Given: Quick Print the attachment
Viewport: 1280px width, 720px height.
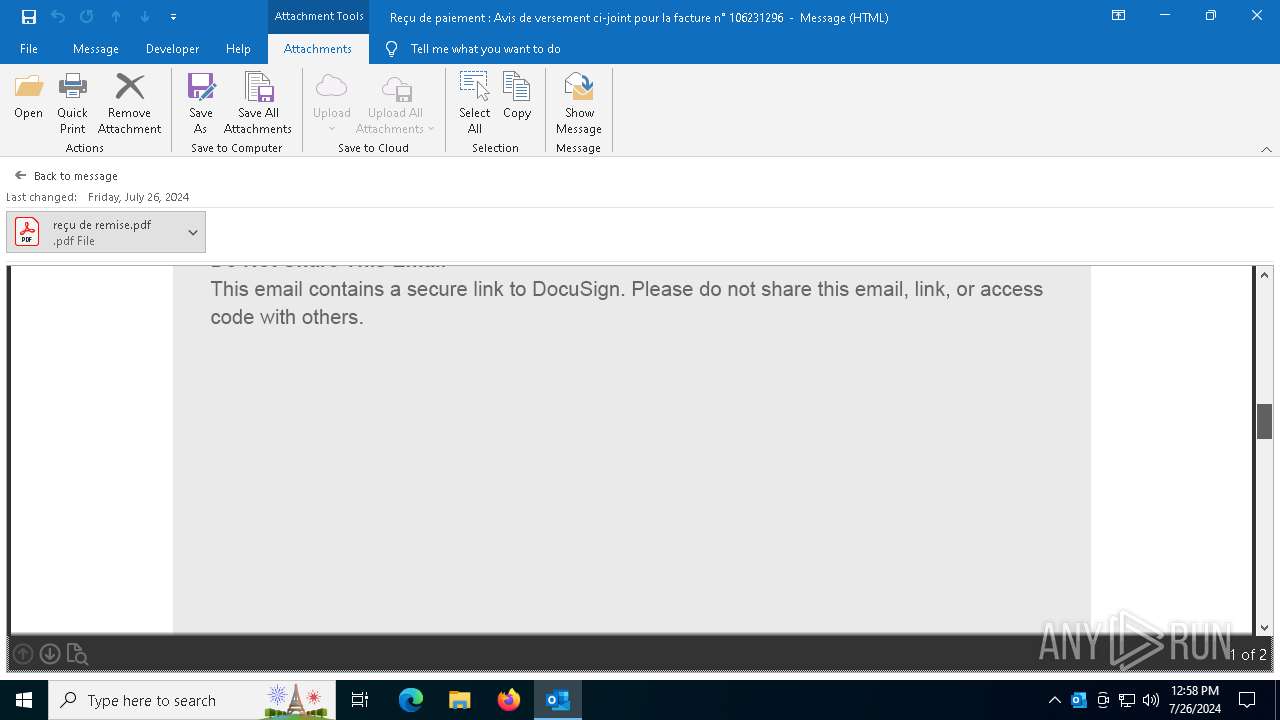Looking at the screenshot, I should [x=72, y=103].
